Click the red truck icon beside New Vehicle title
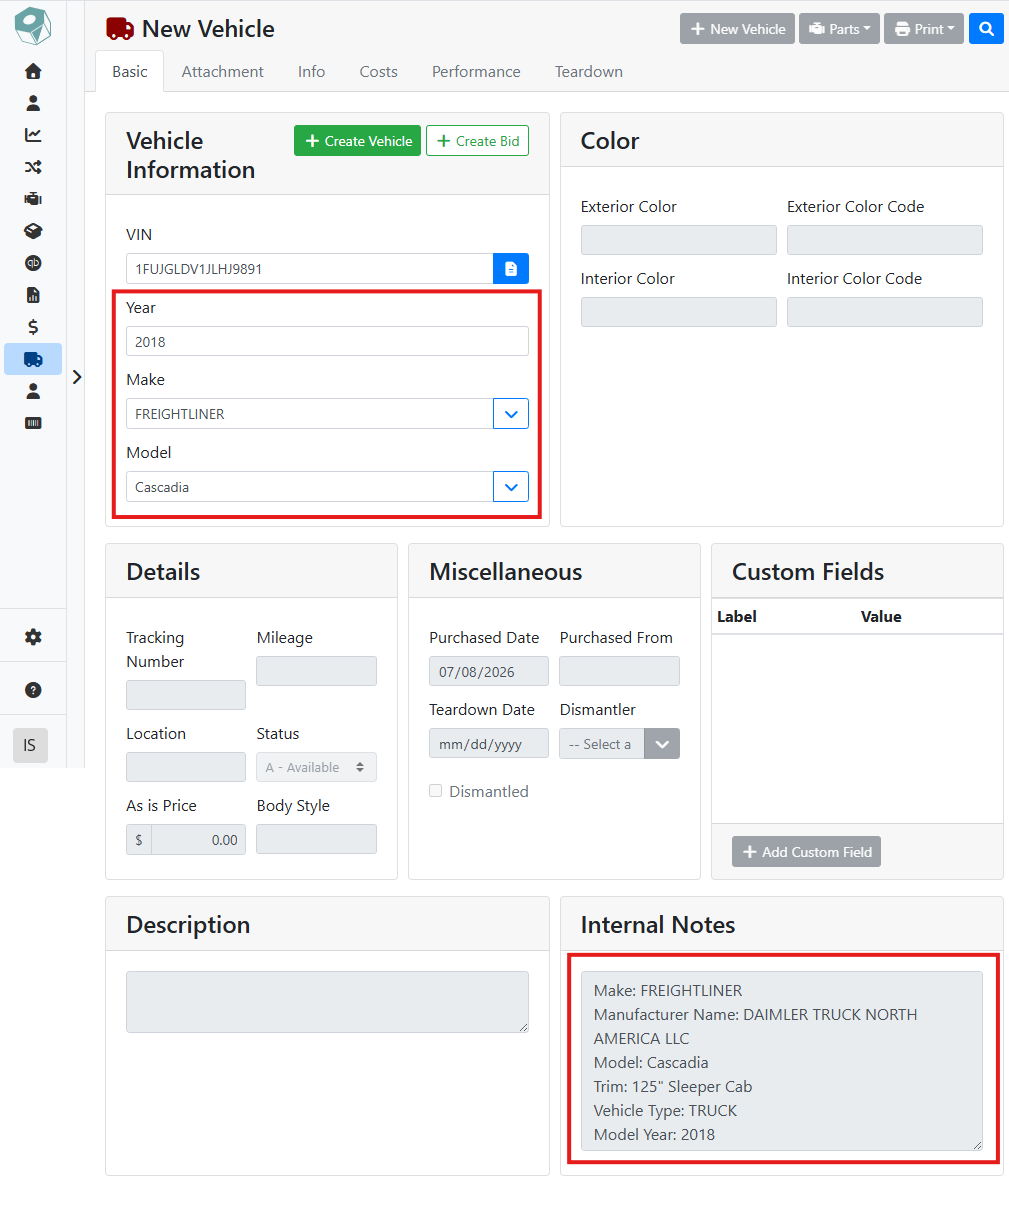This screenshot has height=1212, width=1009. click(120, 29)
